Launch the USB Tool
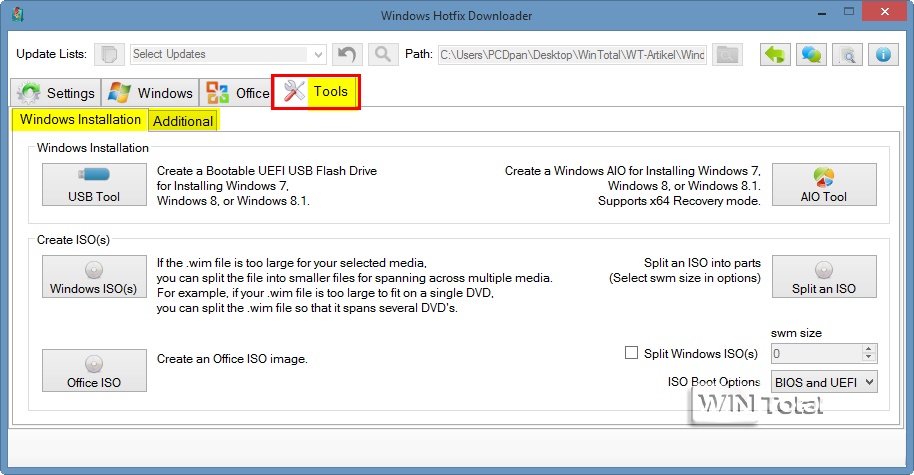Image resolution: width=914 pixels, height=475 pixels. tap(94, 184)
